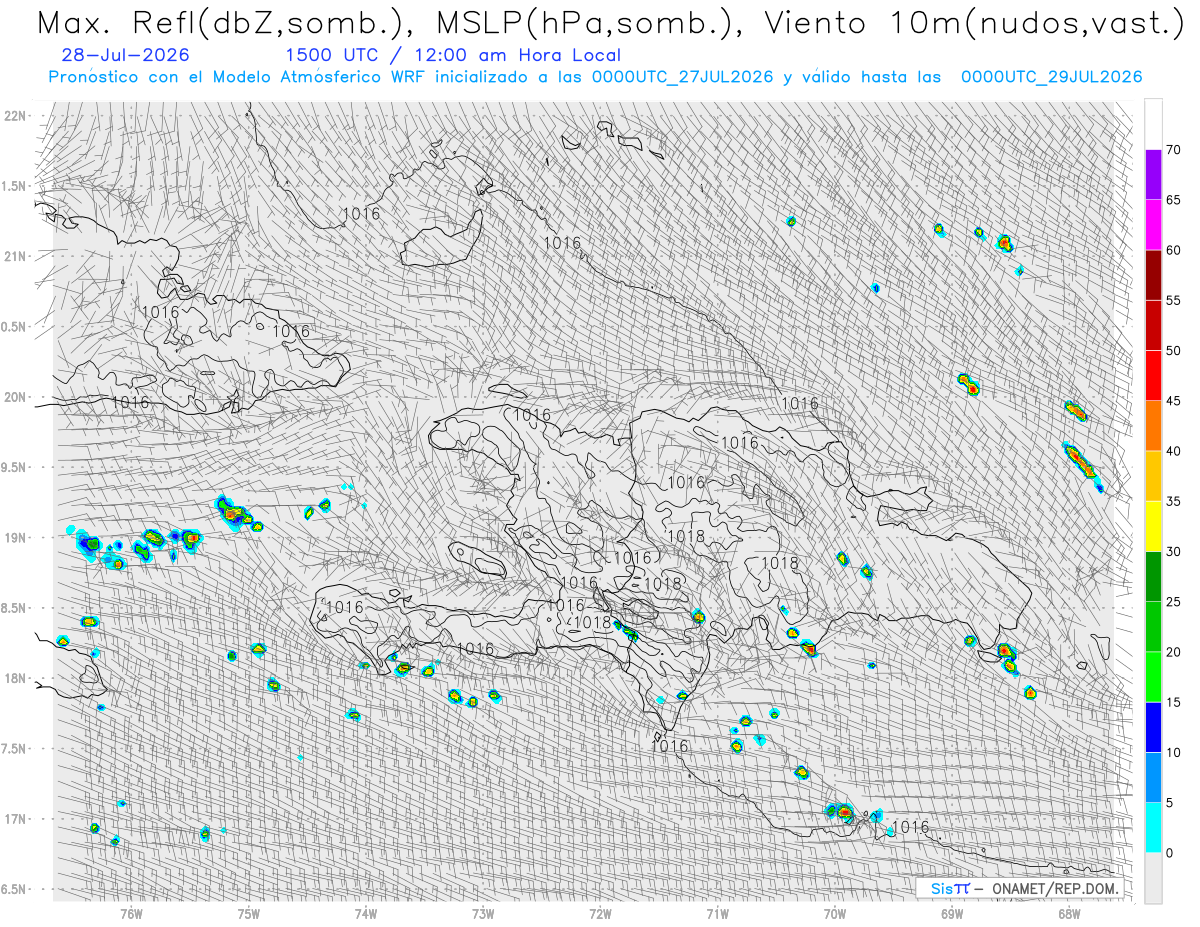Click the "22N" latitude axis label

click(14, 116)
